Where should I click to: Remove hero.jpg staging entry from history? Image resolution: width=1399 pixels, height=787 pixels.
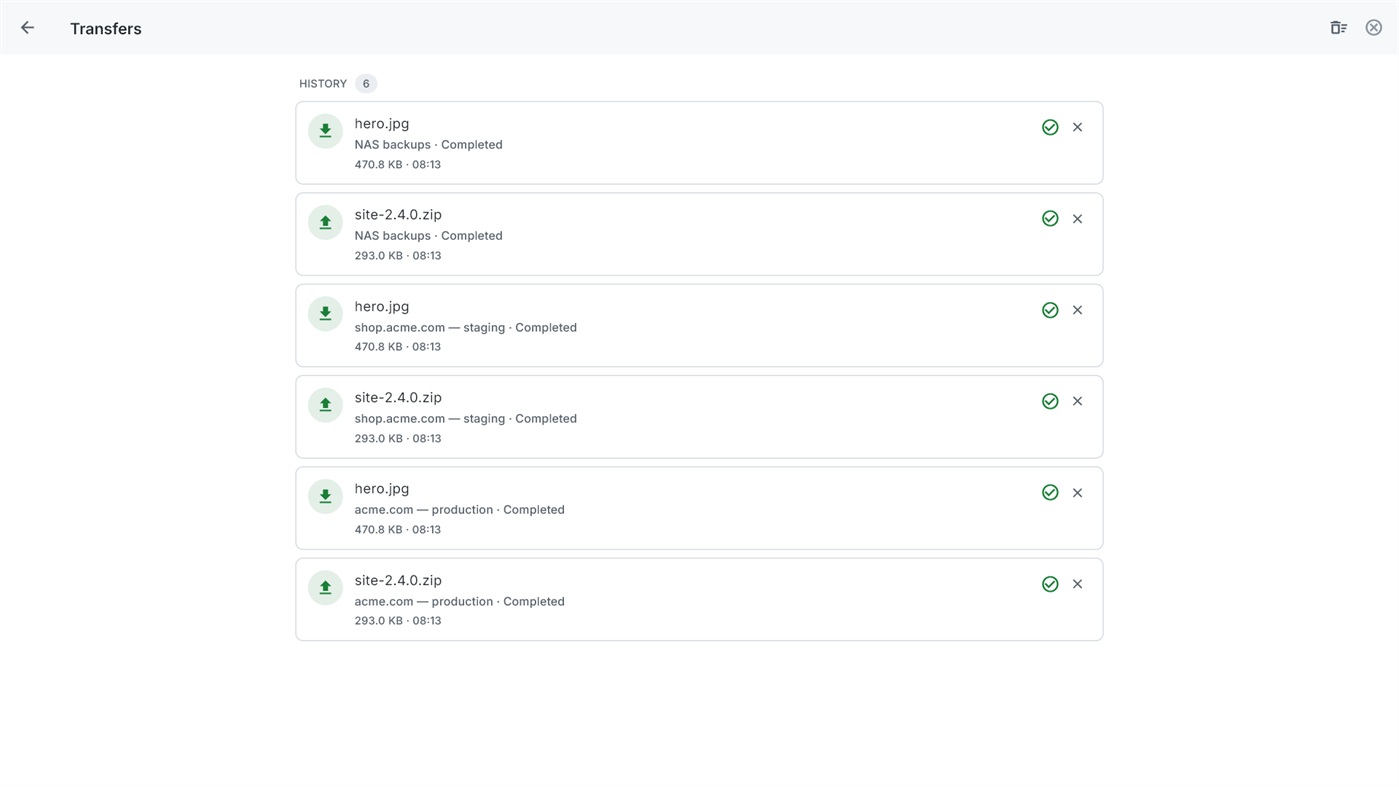point(1077,310)
